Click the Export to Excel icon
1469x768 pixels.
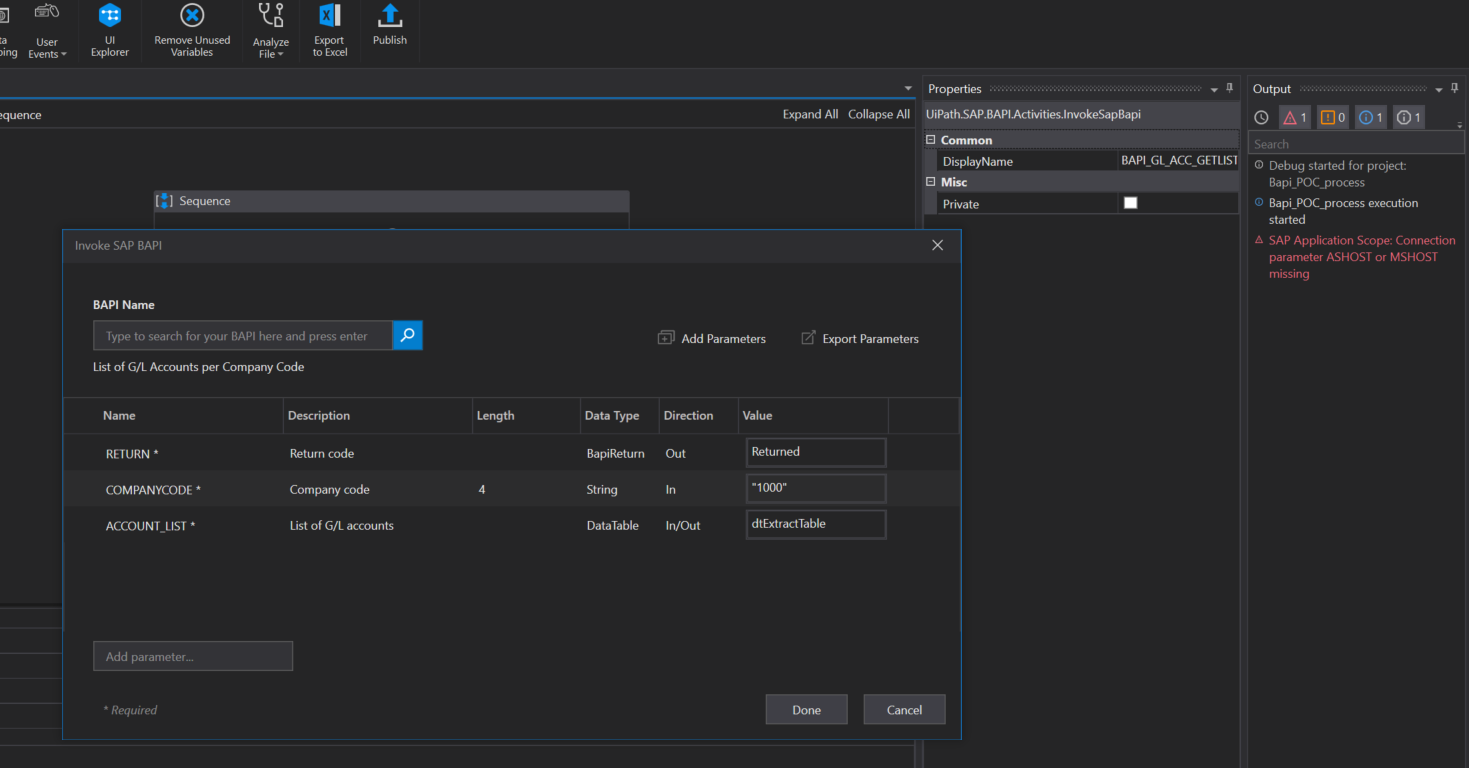click(329, 16)
